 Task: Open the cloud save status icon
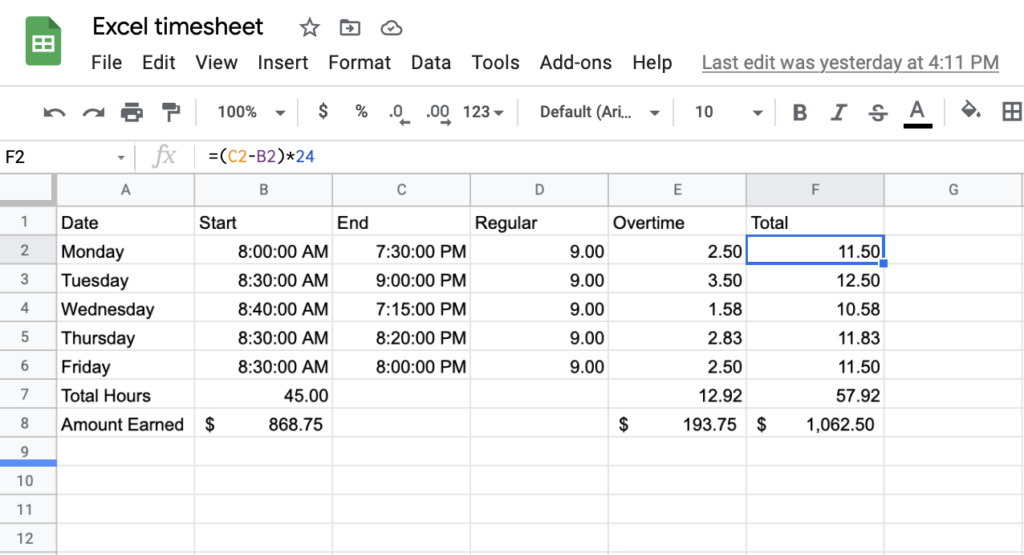(392, 27)
